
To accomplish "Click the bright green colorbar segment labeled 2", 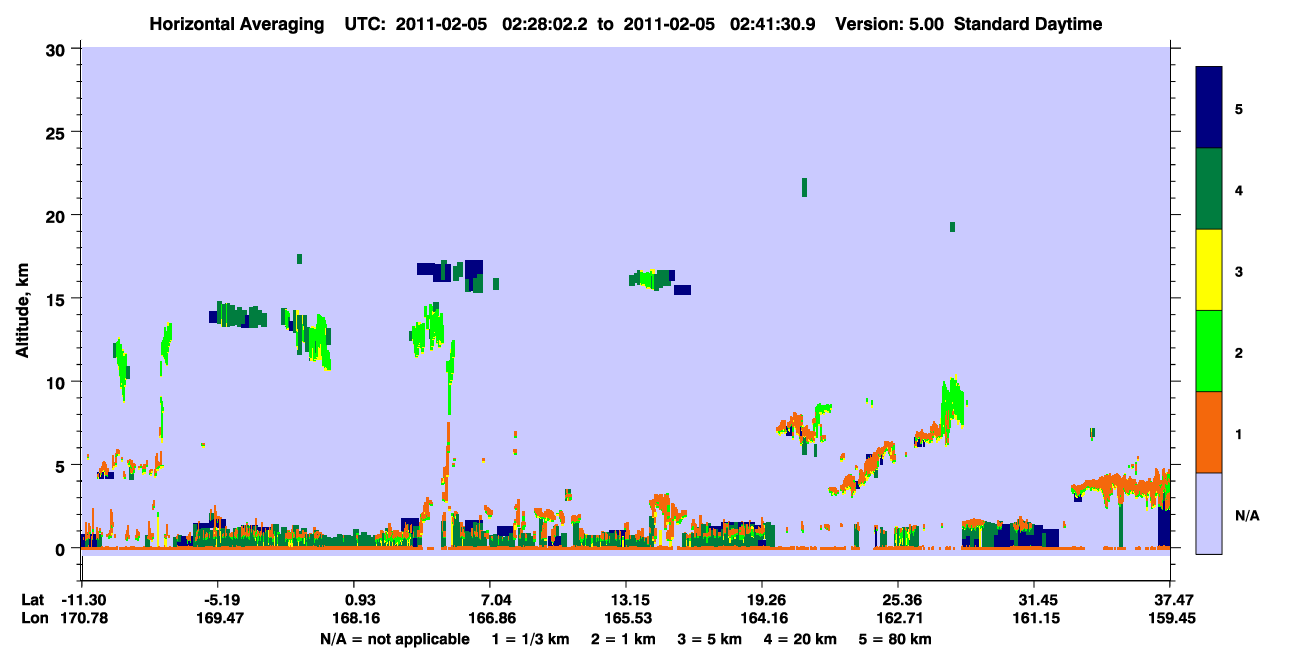I will (x=1209, y=351).
